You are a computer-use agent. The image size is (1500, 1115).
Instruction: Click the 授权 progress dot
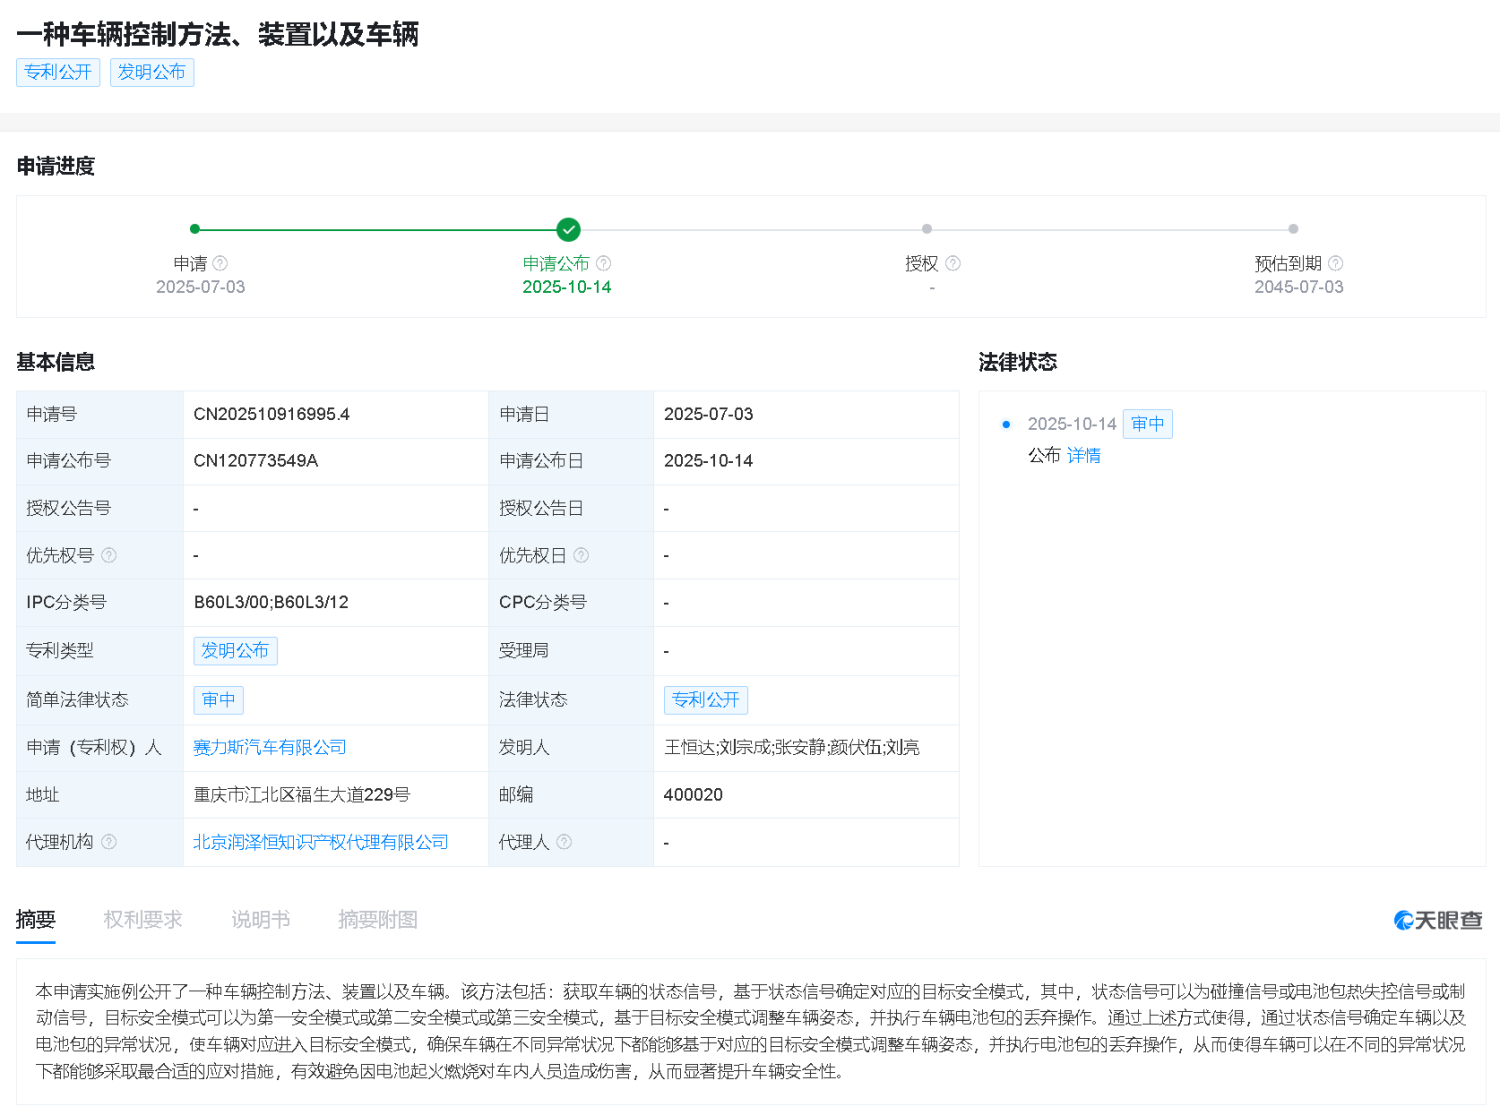point(927,229)
